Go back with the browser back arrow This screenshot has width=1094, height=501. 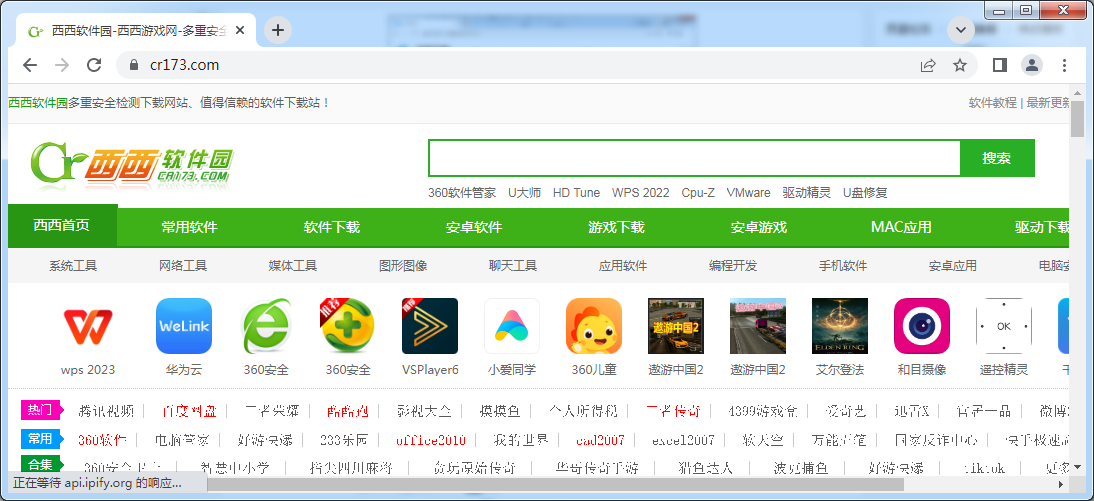click(29, 65)
